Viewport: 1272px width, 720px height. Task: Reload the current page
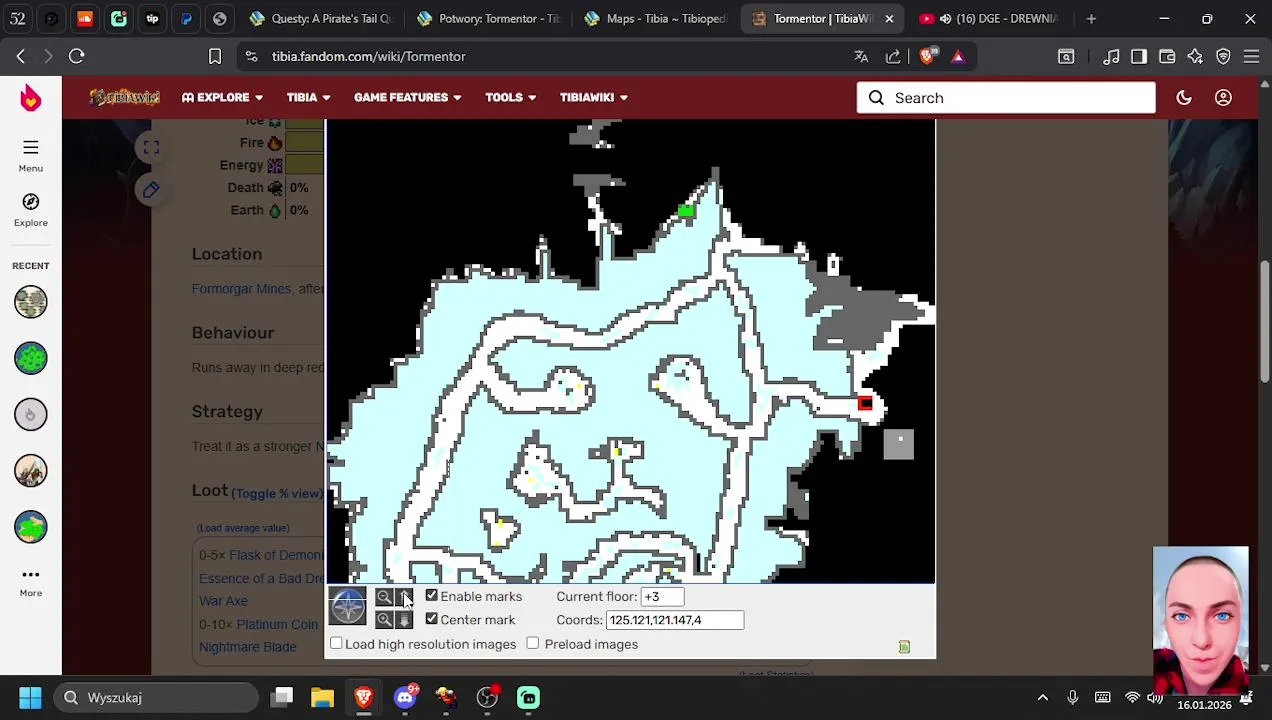pos(77,57)
